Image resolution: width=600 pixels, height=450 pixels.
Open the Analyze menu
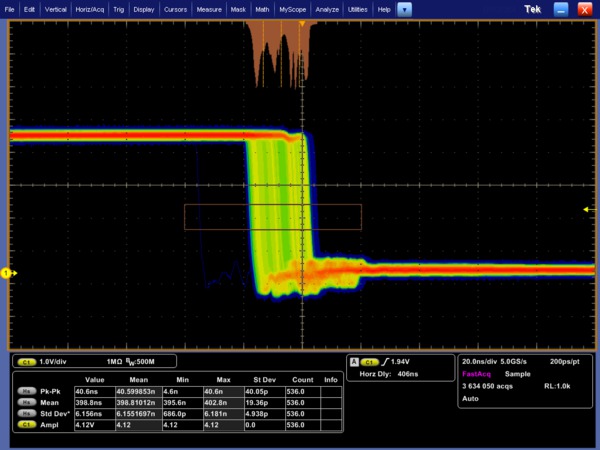pyautogui.click(x=329, y=9)
